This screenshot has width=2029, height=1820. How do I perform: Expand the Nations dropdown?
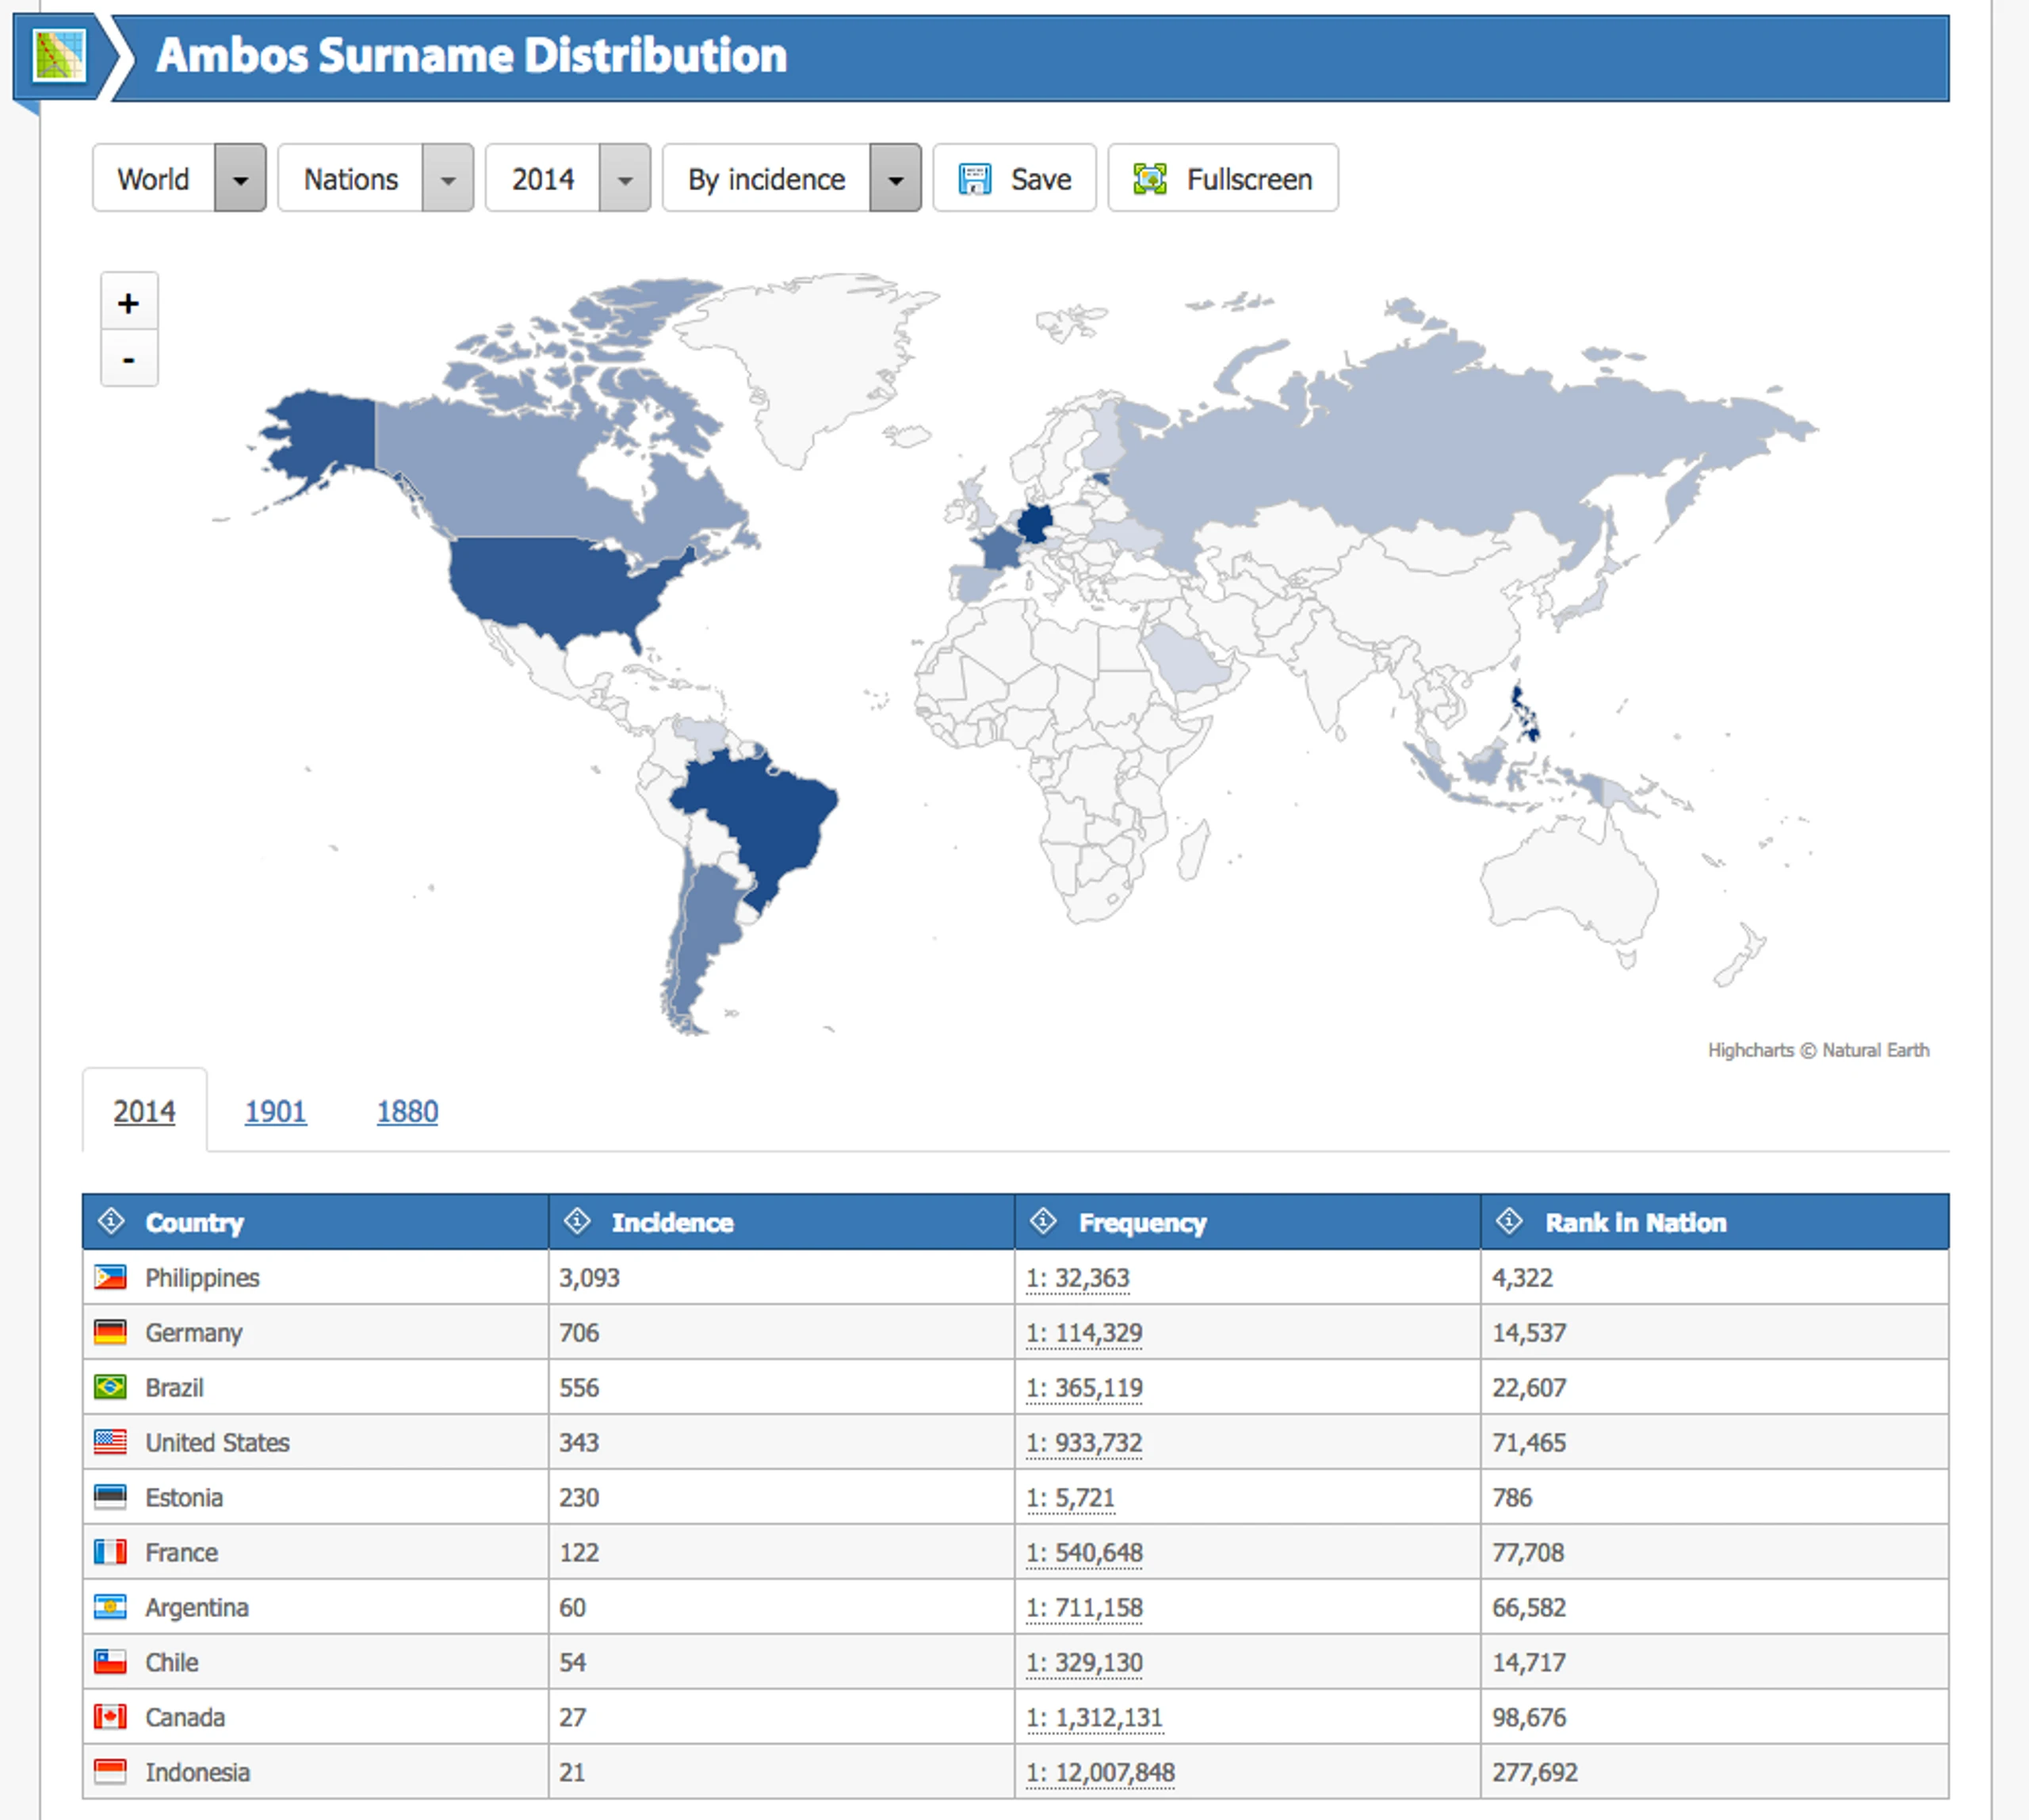pyautogui.click(x=447, y=179)
